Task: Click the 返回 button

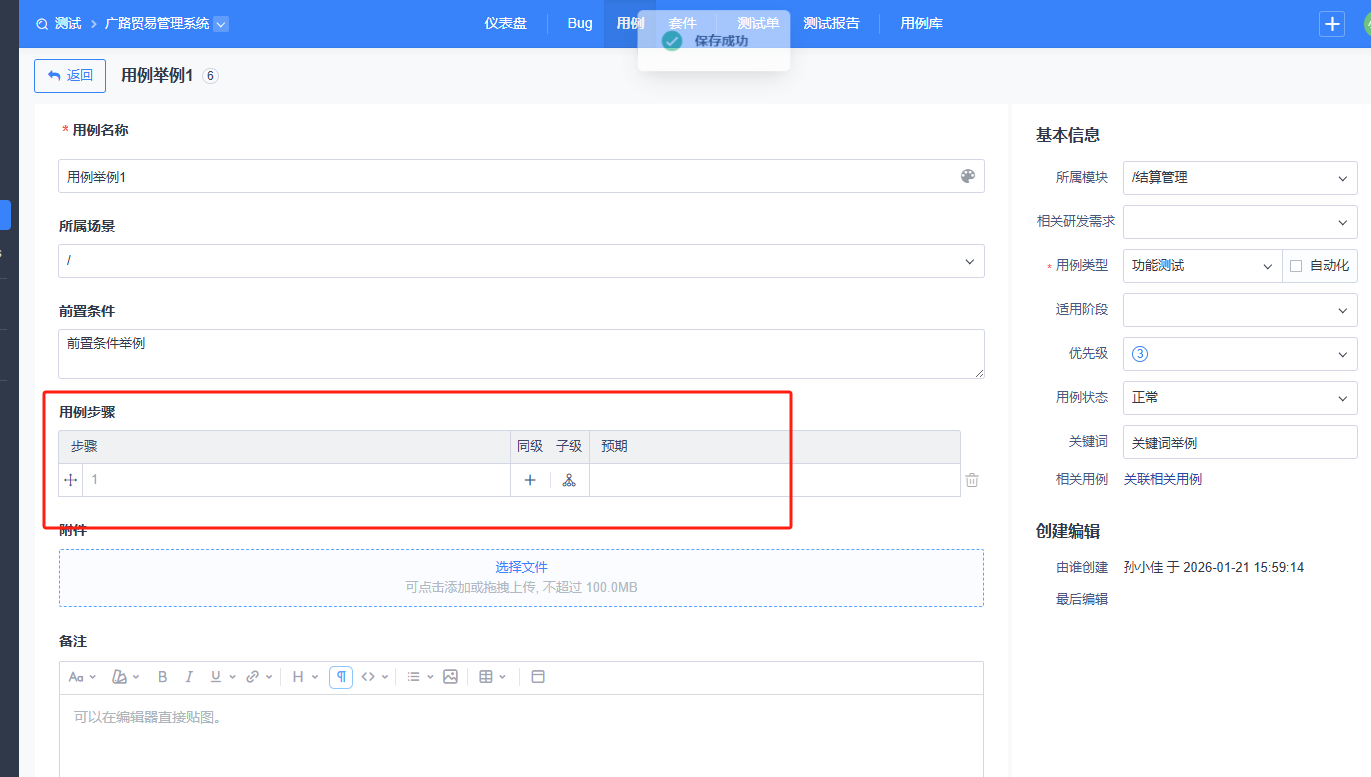Action: tap(70, 76)
